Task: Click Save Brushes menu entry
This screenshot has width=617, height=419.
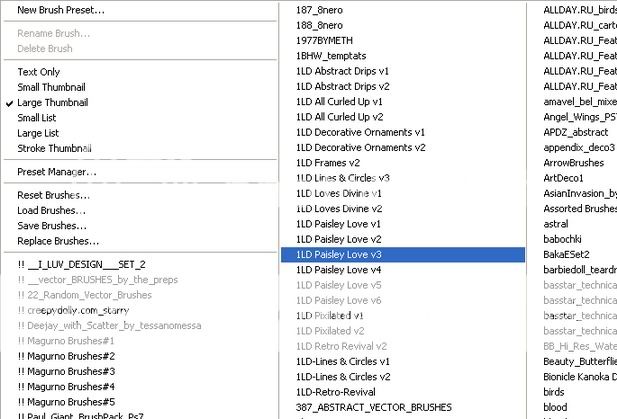Action: coord(52,225)
